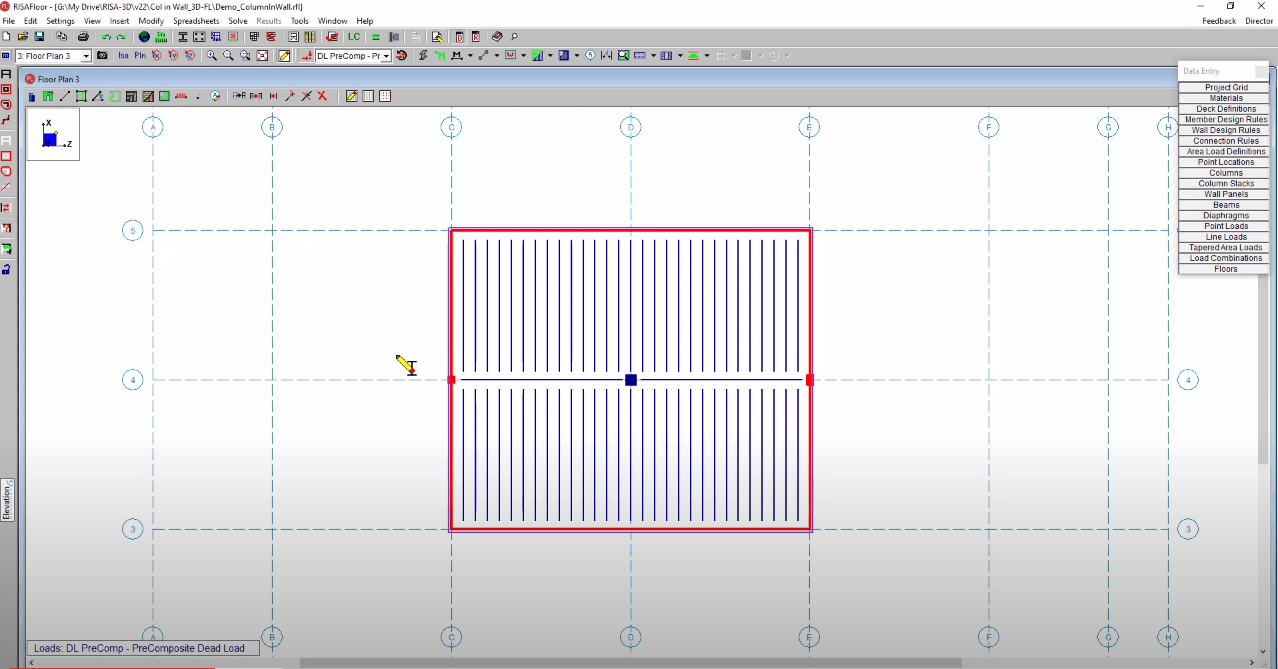Screen dimensions: 1278x669
Task: Toggle the drawing grid dots icon
Action: 385,97
